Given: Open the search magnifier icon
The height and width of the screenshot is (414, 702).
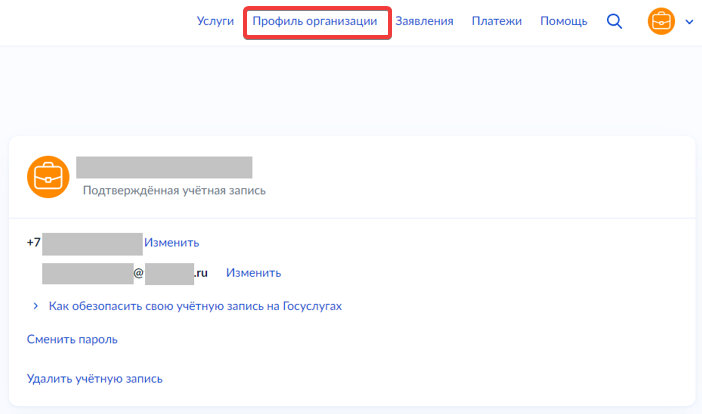Looking at the screenshot, I should (x=614, y=21).
